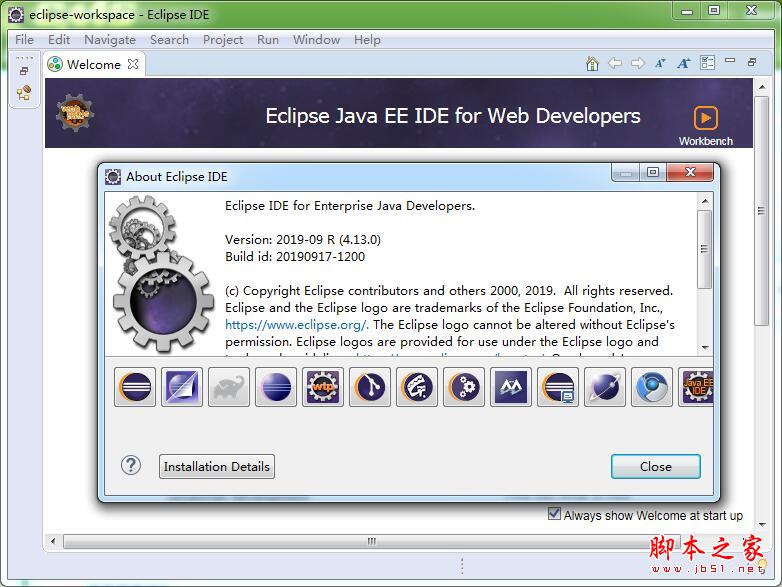Viewport: 782px width, 587px height.
Task: Open the Navigate menu
Action: click(110, 39)
